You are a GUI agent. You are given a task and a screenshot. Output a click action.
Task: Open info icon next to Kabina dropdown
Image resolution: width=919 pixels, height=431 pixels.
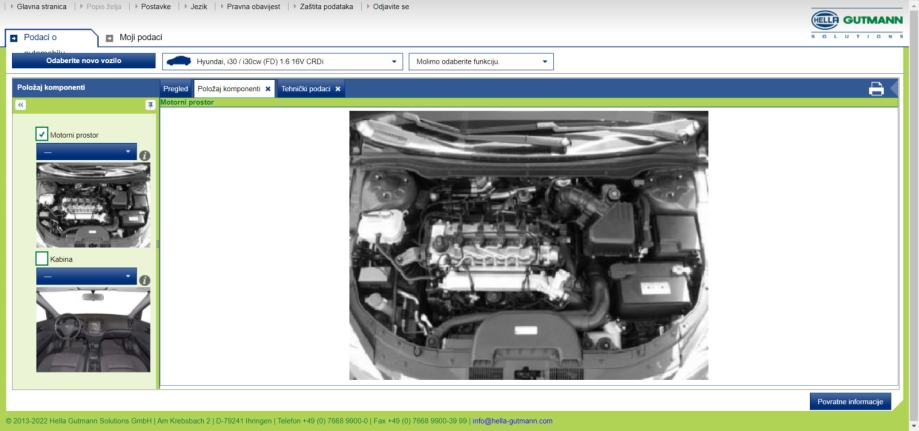[x=145, y=280]
